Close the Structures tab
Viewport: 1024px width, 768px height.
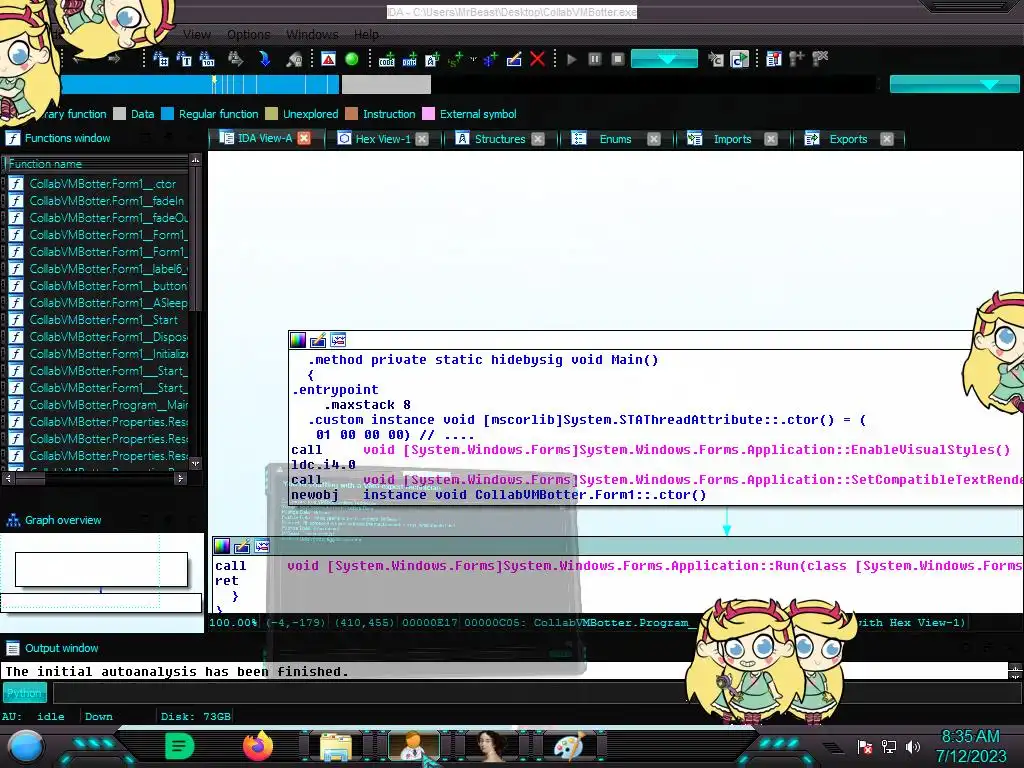(x=537, y=139)
